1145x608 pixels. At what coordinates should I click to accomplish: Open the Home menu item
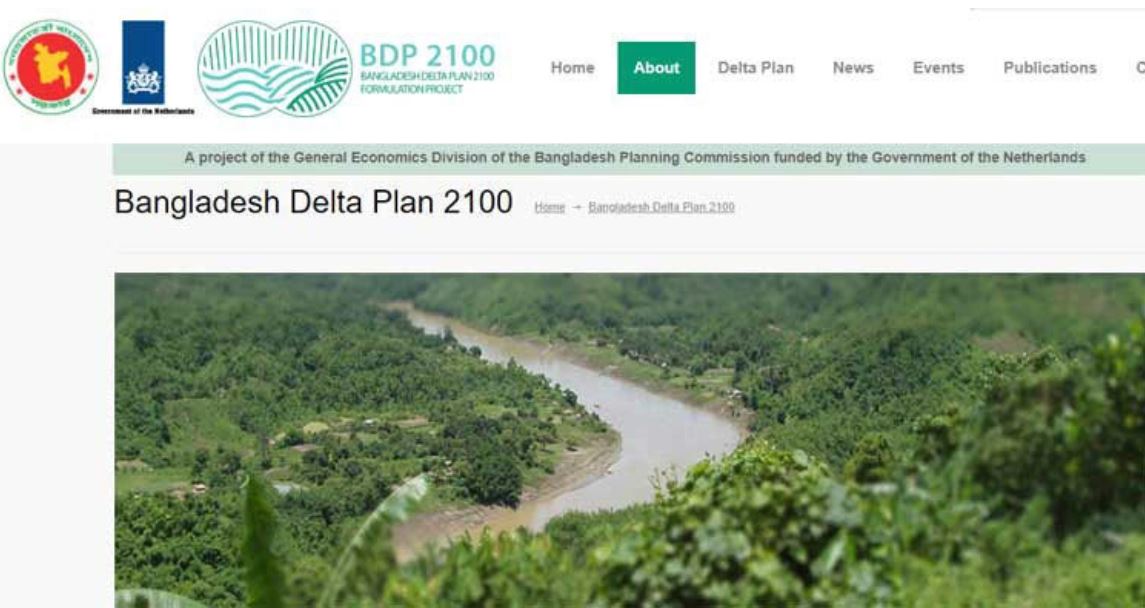point(572,68)
